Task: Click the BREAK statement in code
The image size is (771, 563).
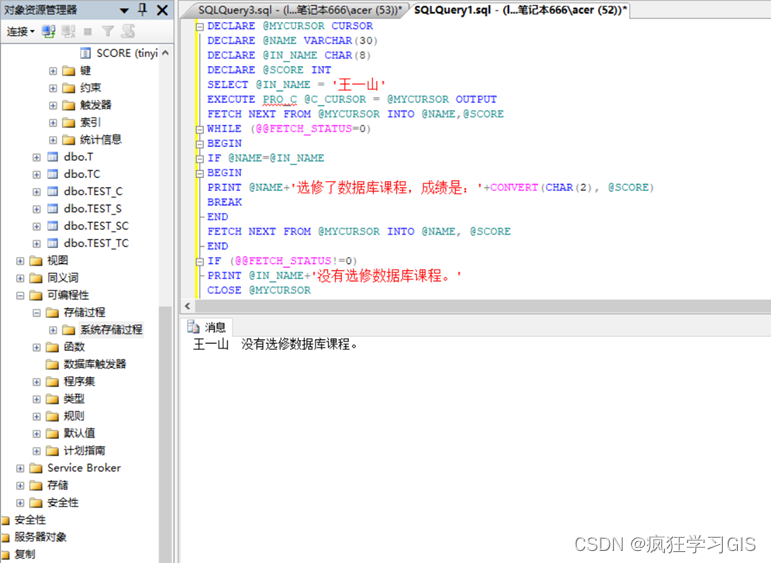Action: pos(224,202)
